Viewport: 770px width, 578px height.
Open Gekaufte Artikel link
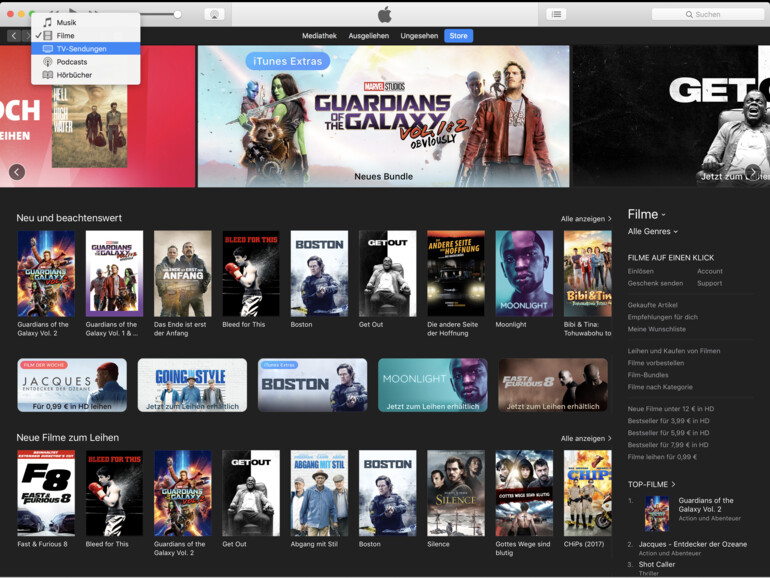[x=653, y=305]
